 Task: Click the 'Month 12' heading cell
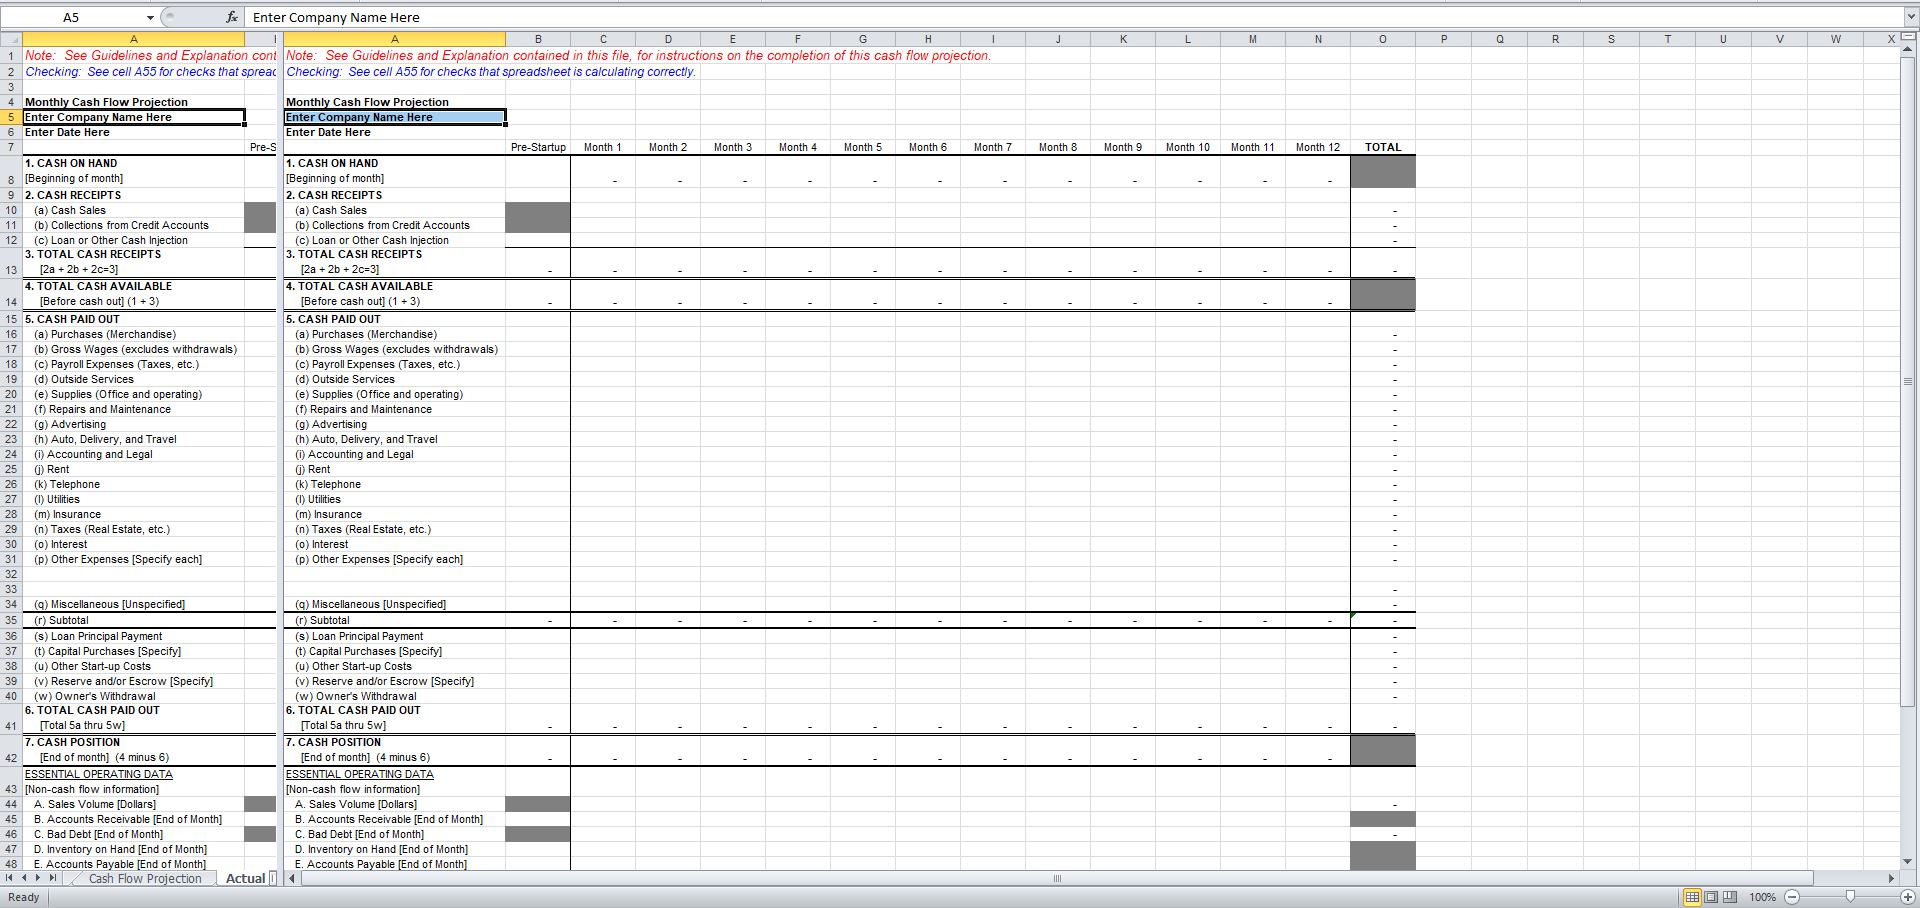(1318, 147)
